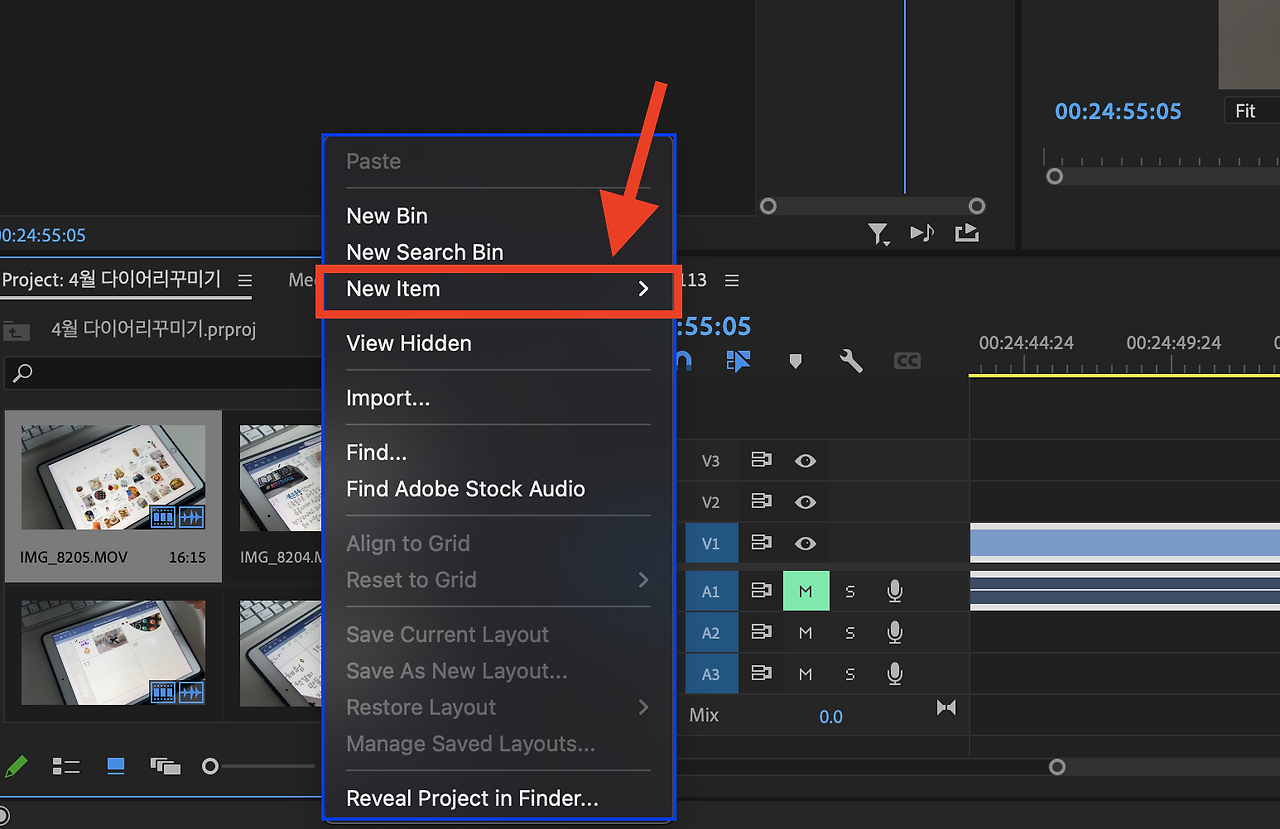
Task: Click the Project panel thumbnail zoom slider
Action: [210, 766]
